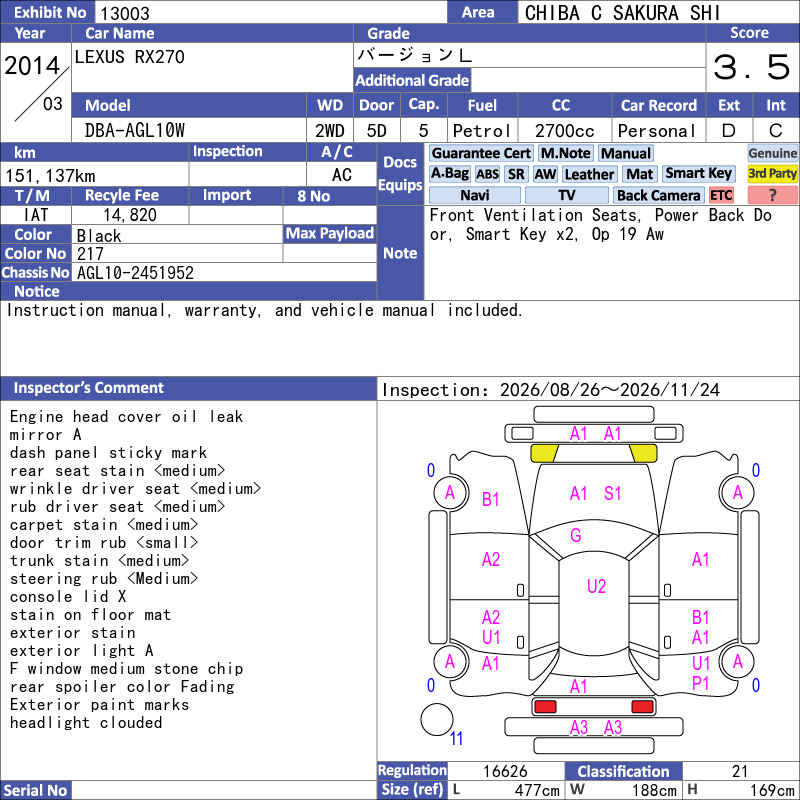Viewport: 800px width, 800px height.
Task: Select the console lid X comment
Action: point(68,596)
